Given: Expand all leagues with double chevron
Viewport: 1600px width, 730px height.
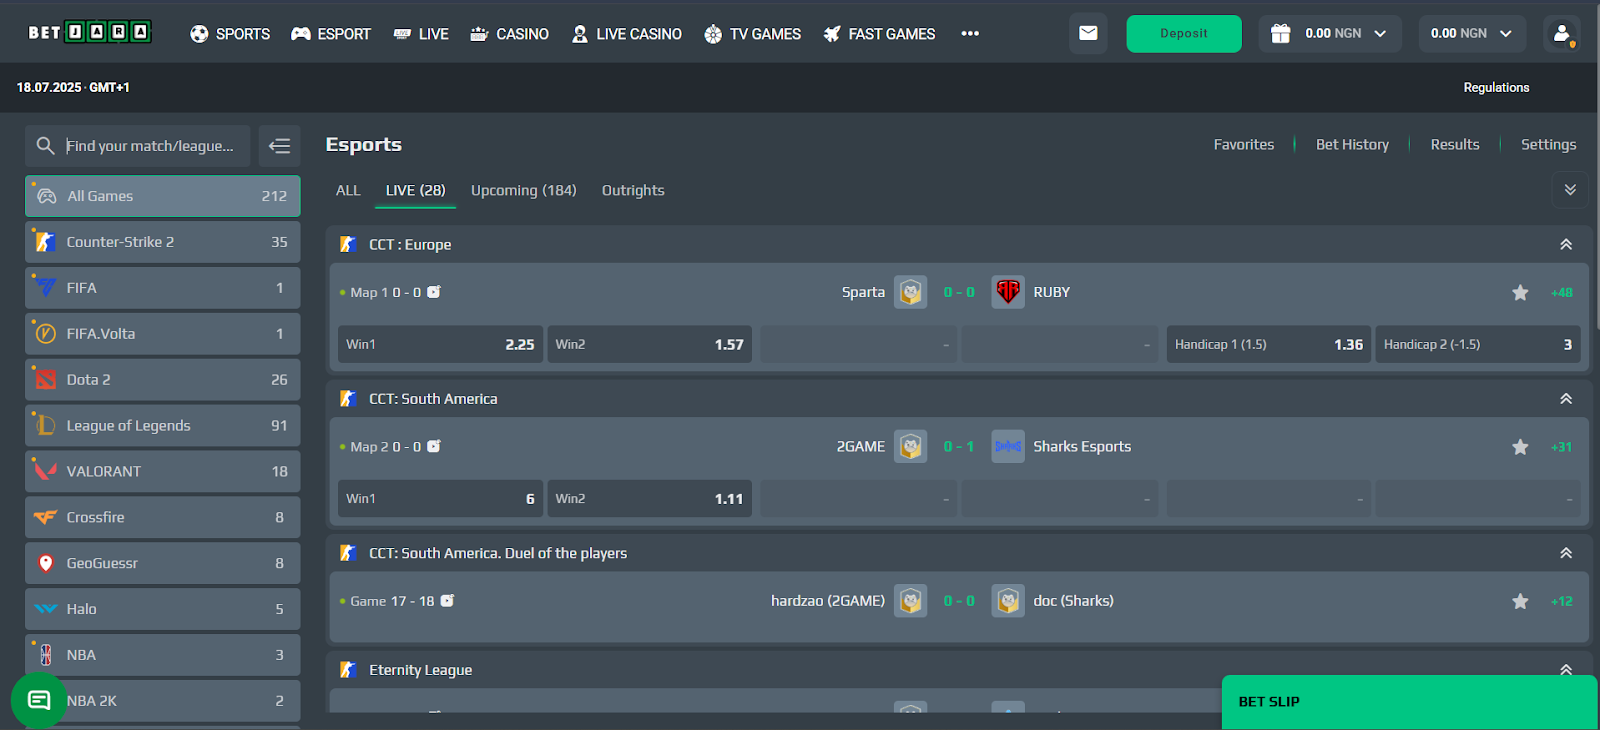Looking at the screenshot, I should 1570,190.
